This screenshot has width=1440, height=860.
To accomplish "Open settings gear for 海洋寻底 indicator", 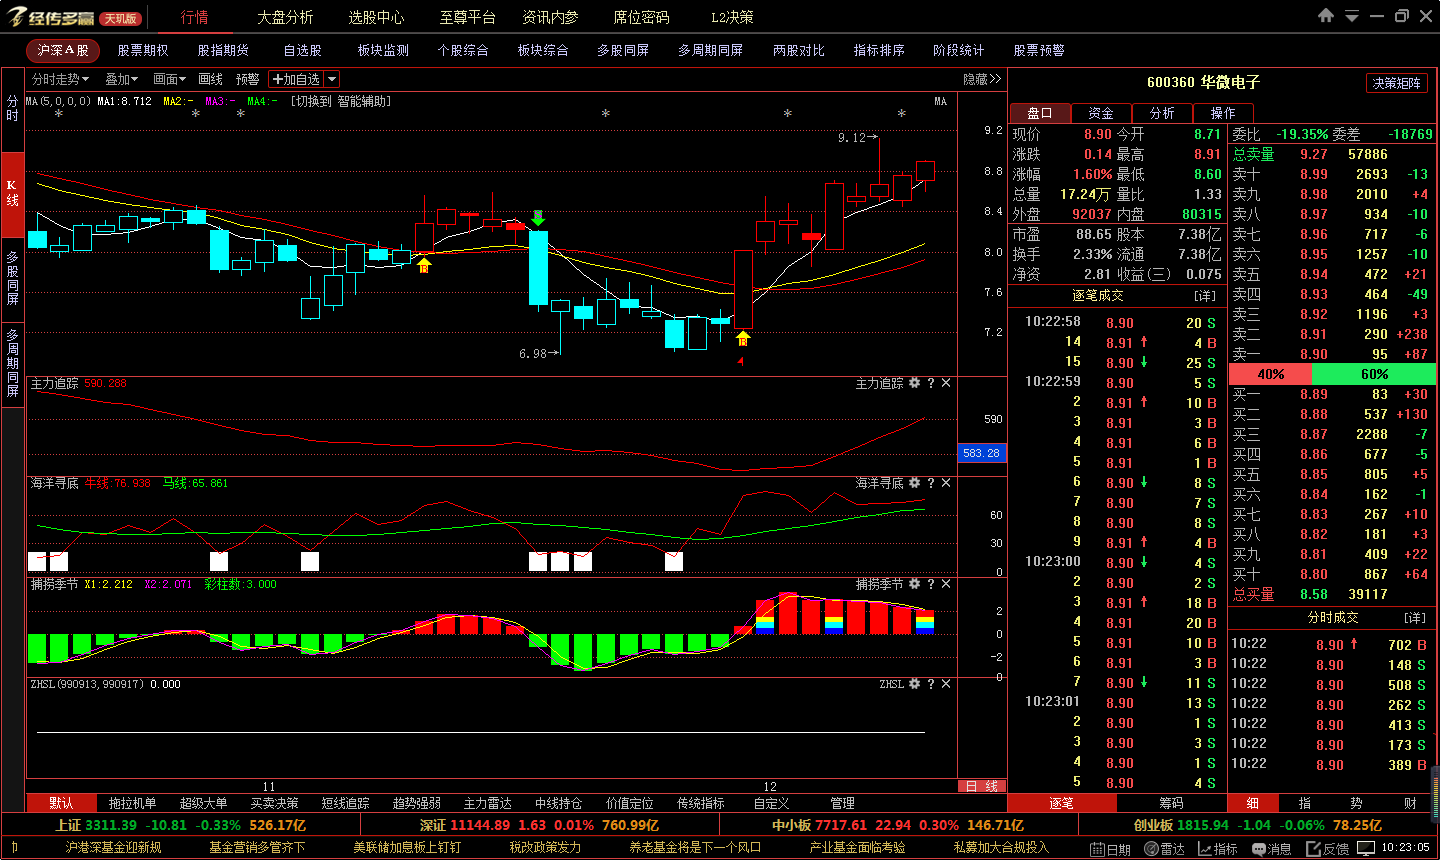I will [x=914, y=483].
